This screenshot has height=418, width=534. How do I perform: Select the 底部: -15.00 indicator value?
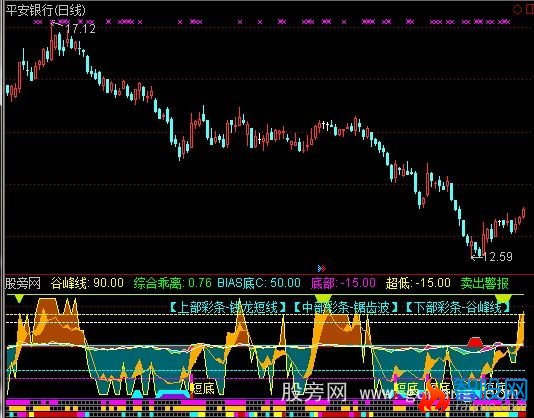(x=343, y=283)
